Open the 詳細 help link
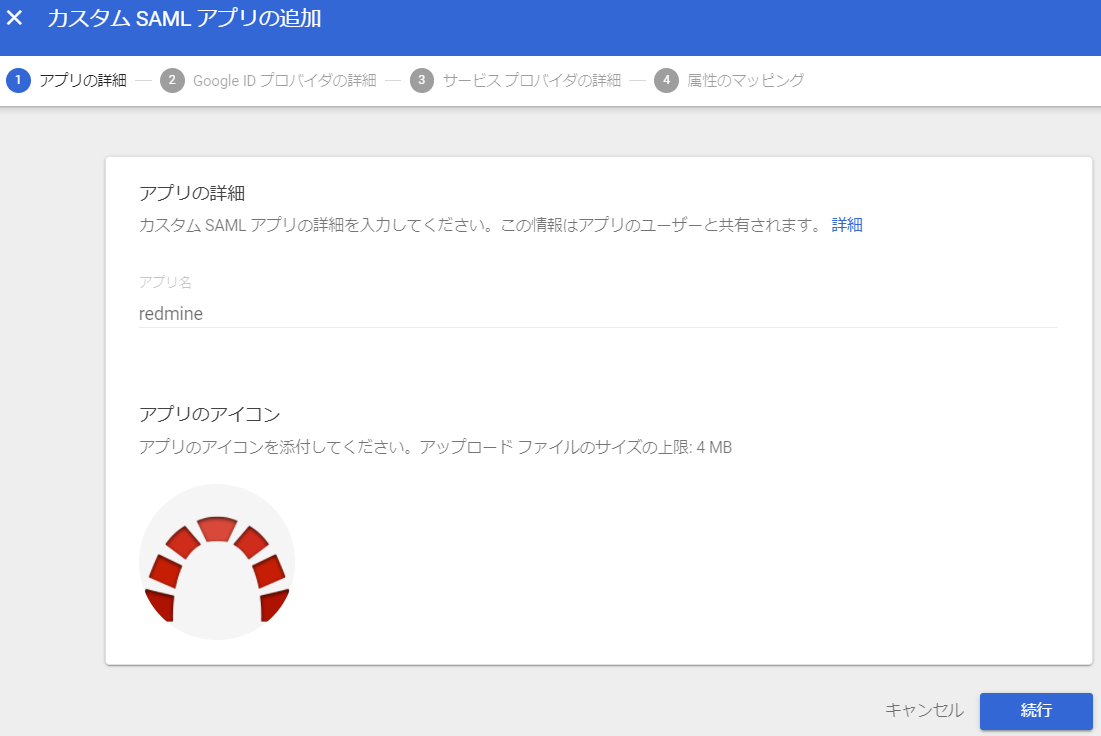This screenshot has height=736, width=1101. [847, 225]
